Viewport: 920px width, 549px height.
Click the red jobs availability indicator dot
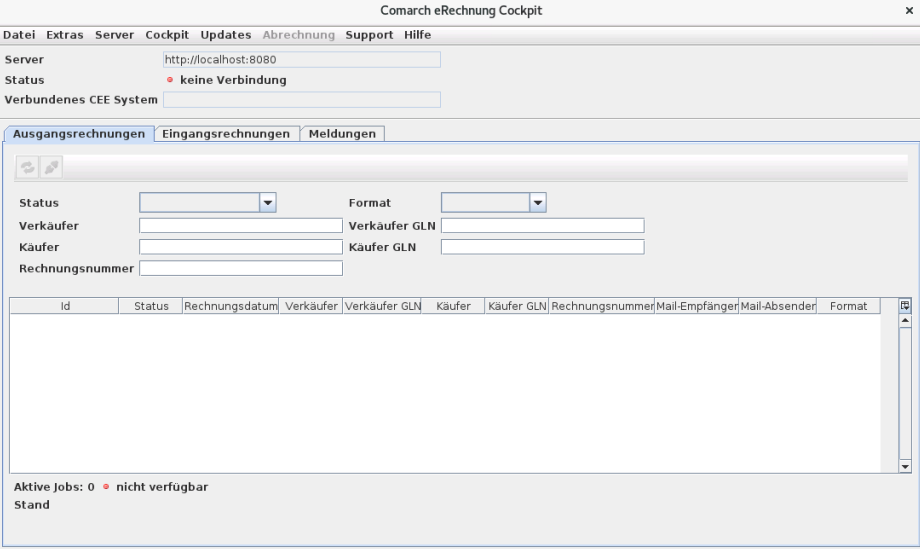click(x=106, y=487)
